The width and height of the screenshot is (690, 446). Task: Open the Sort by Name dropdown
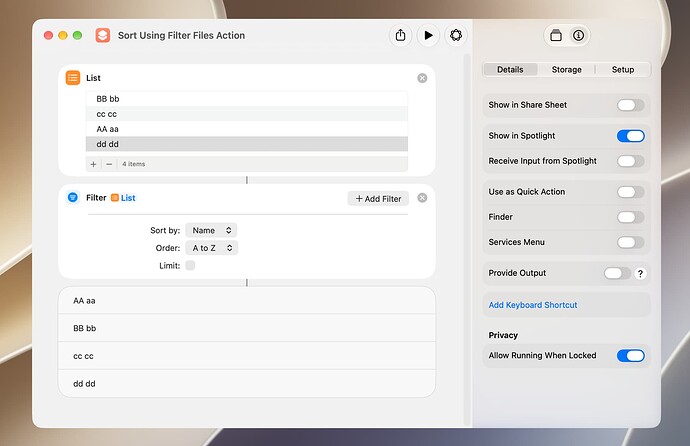coord(211,230)
